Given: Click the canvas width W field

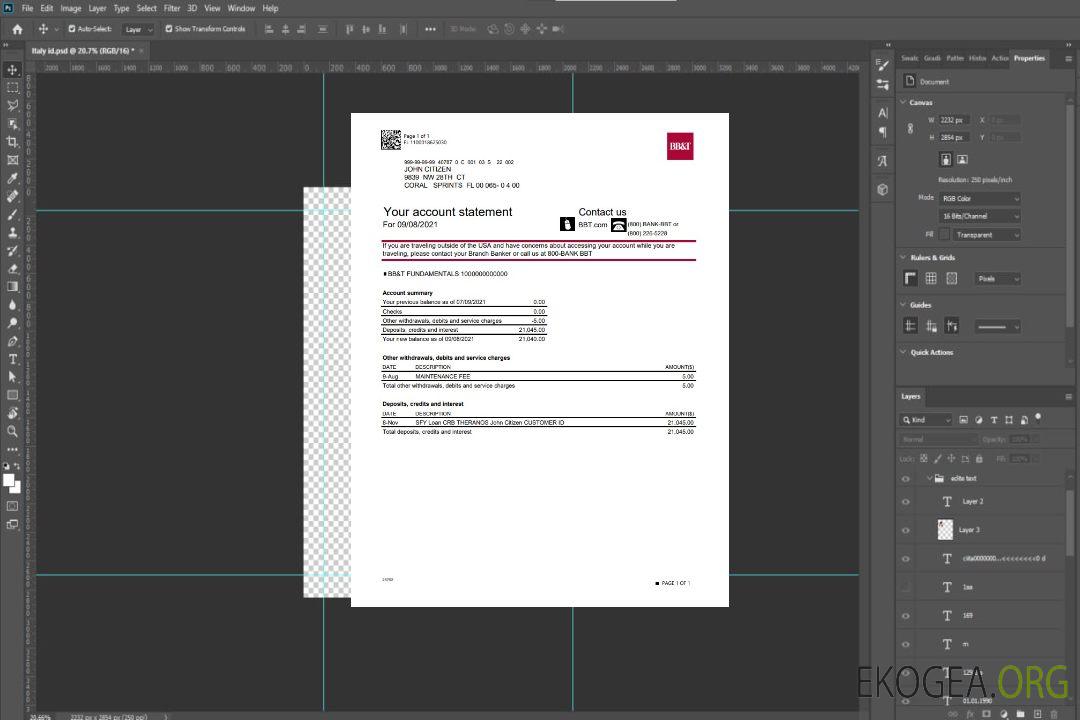Looking at the screenshot, I should coord(954,120).
